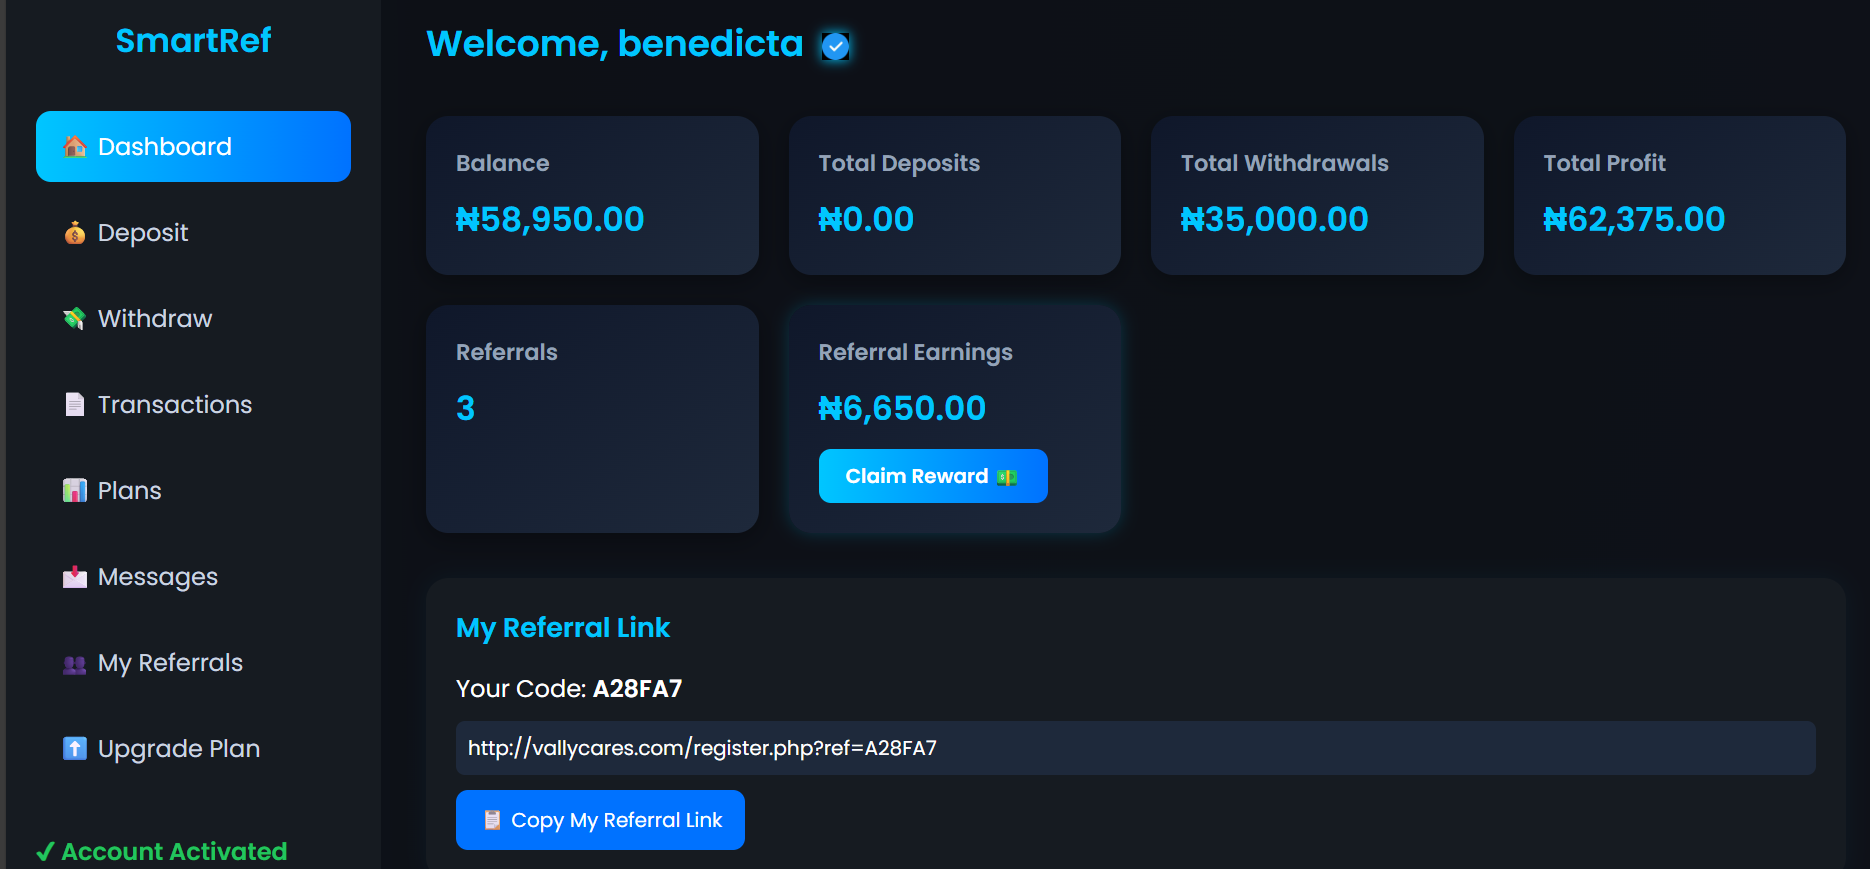Screen dimensions: 1870x869
Task: Open the Deposit menu item
Action: [143, 233]
